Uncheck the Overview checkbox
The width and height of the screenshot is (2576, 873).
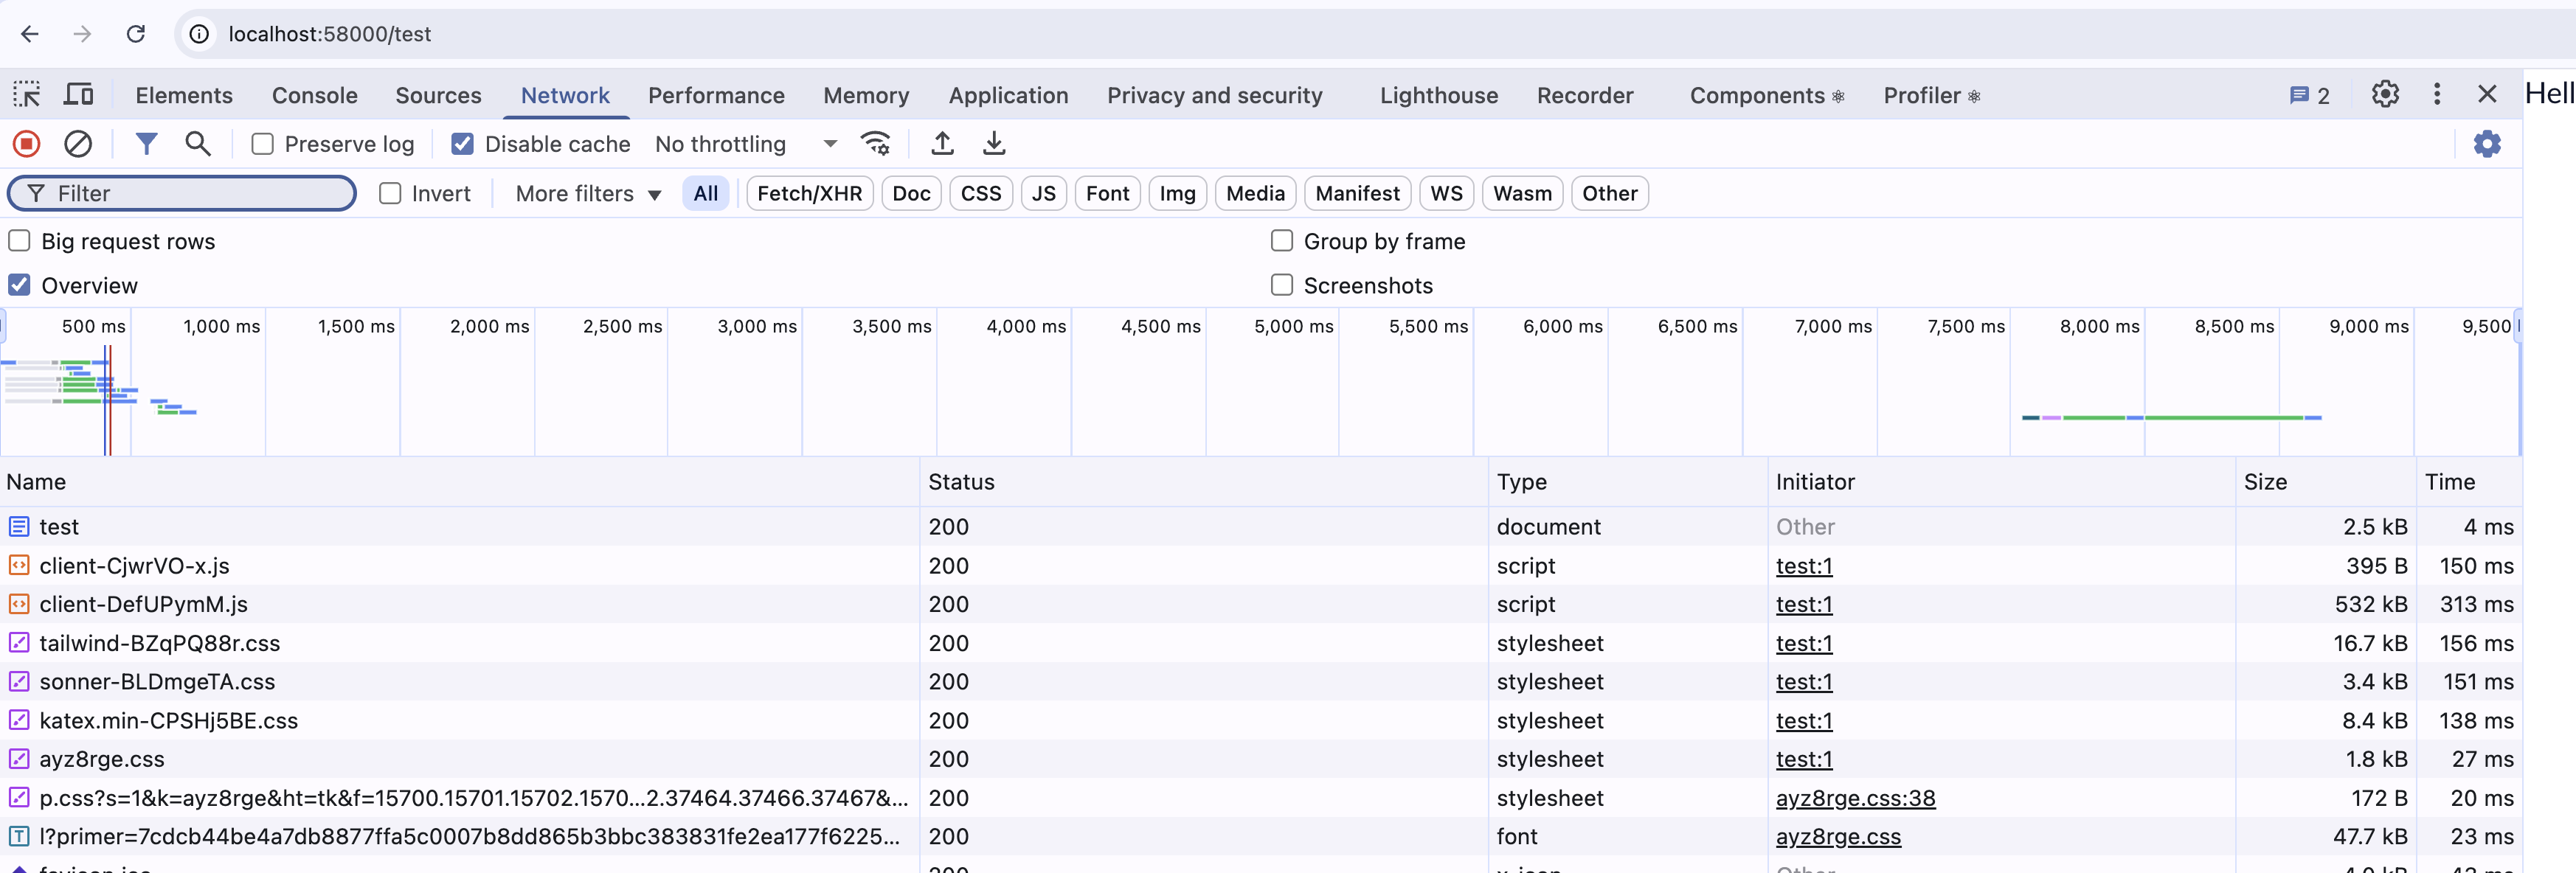[19, 285]
